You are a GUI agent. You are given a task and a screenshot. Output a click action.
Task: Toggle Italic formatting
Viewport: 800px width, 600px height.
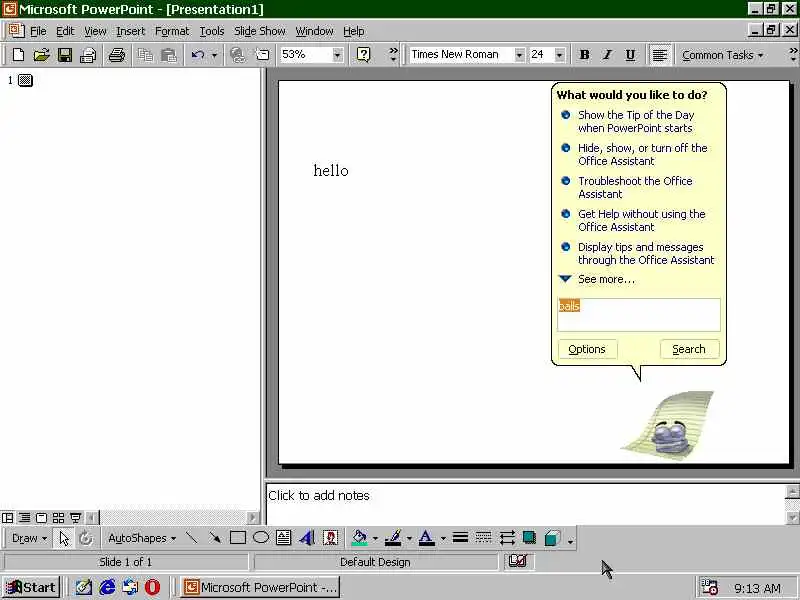click(608, 55)
